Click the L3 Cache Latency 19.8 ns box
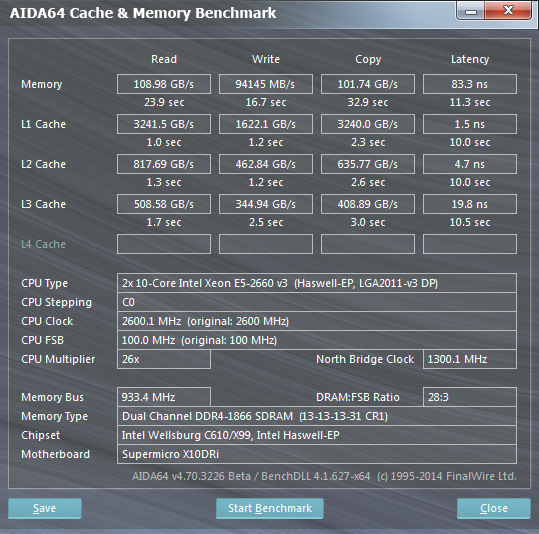The width and height of the screenshot is (539, 534). tap(470, 204)
